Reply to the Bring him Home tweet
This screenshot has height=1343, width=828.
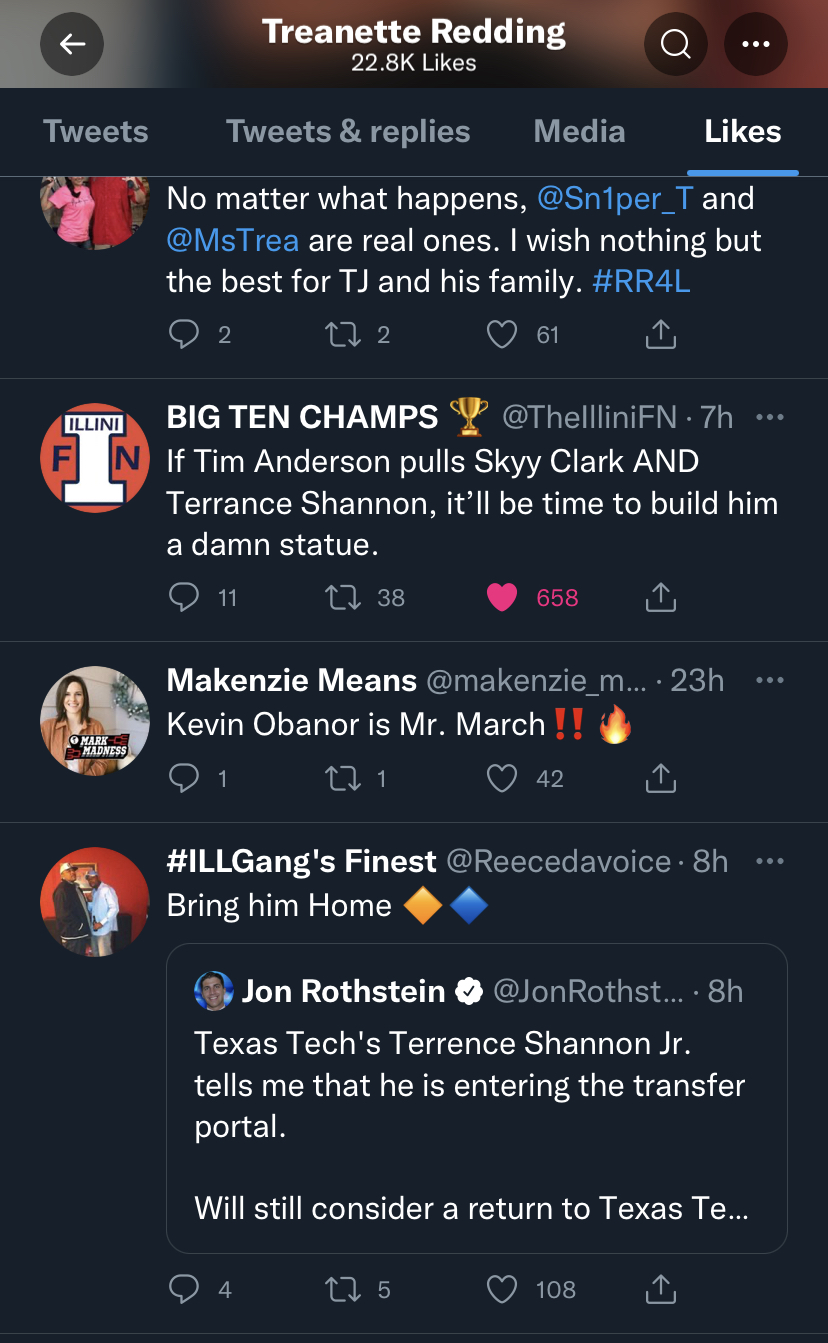tap(184, 1290)
